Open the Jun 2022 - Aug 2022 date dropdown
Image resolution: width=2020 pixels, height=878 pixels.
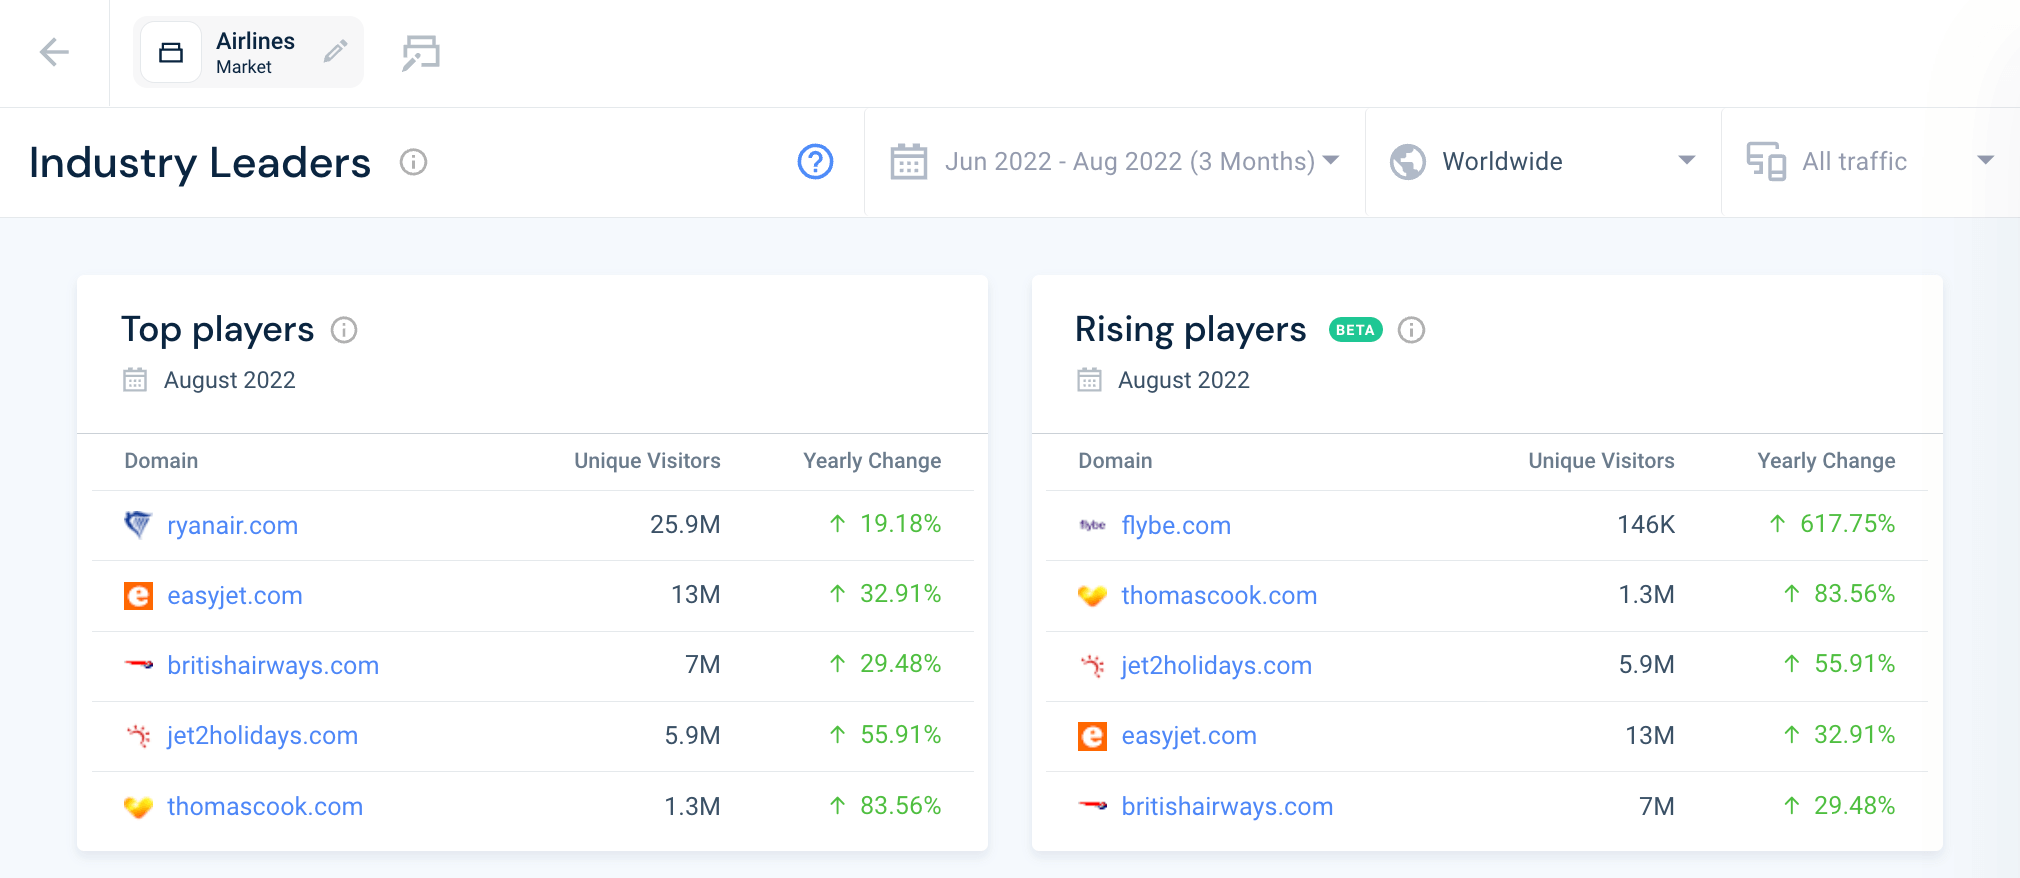click(x=1115, y=161)
